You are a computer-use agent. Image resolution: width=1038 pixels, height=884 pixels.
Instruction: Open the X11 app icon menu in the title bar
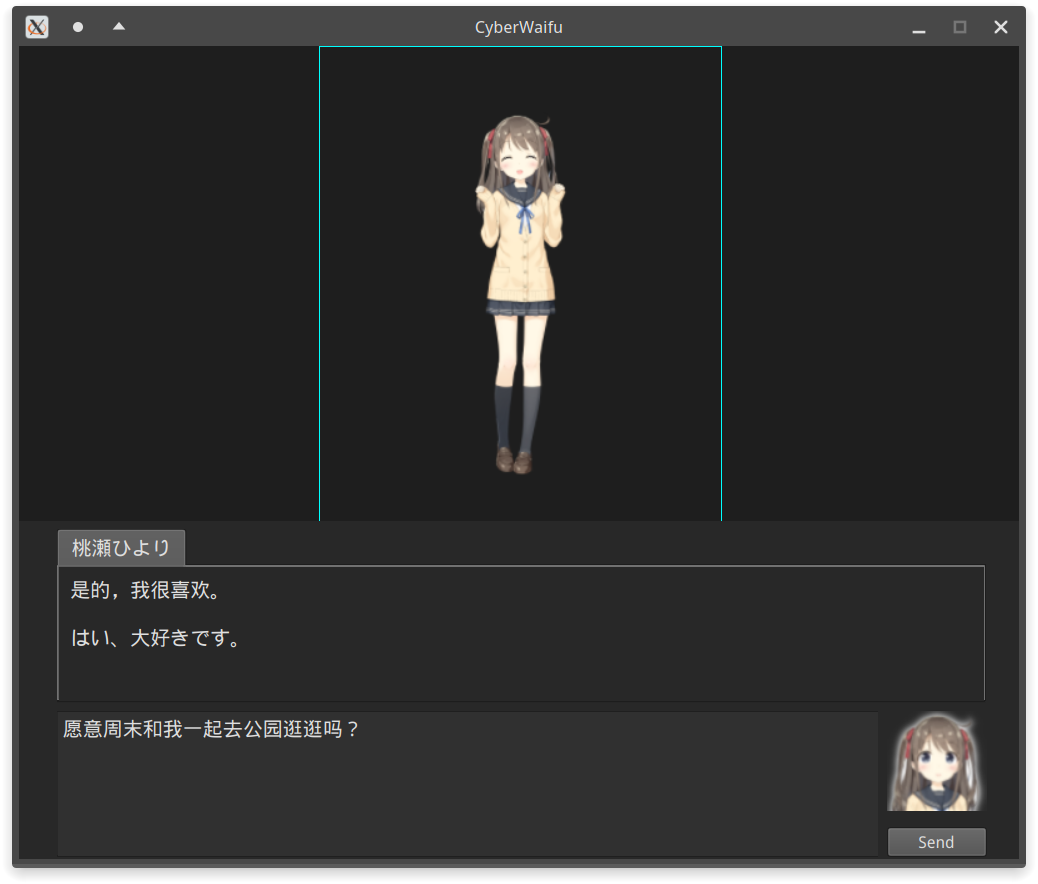pyautogui.click(x=37, y=27)
